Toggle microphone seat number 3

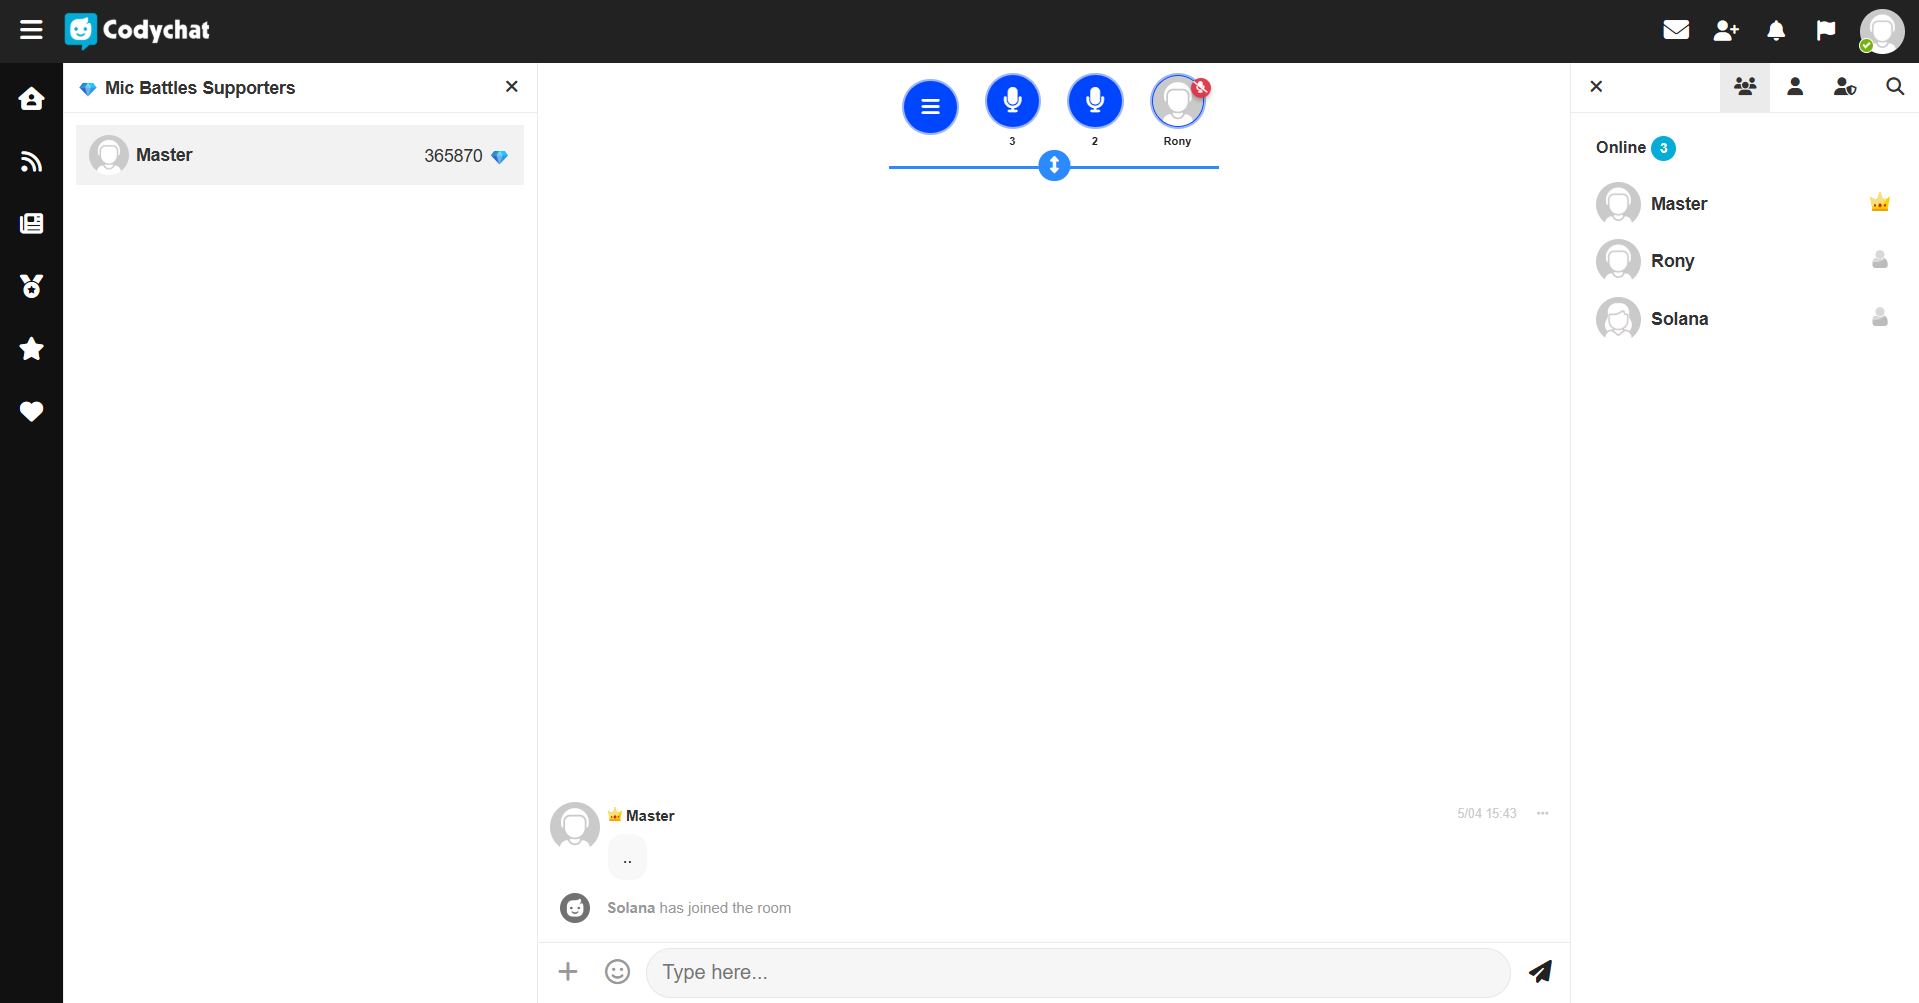pyautogui.click(x=1012, y=101)
